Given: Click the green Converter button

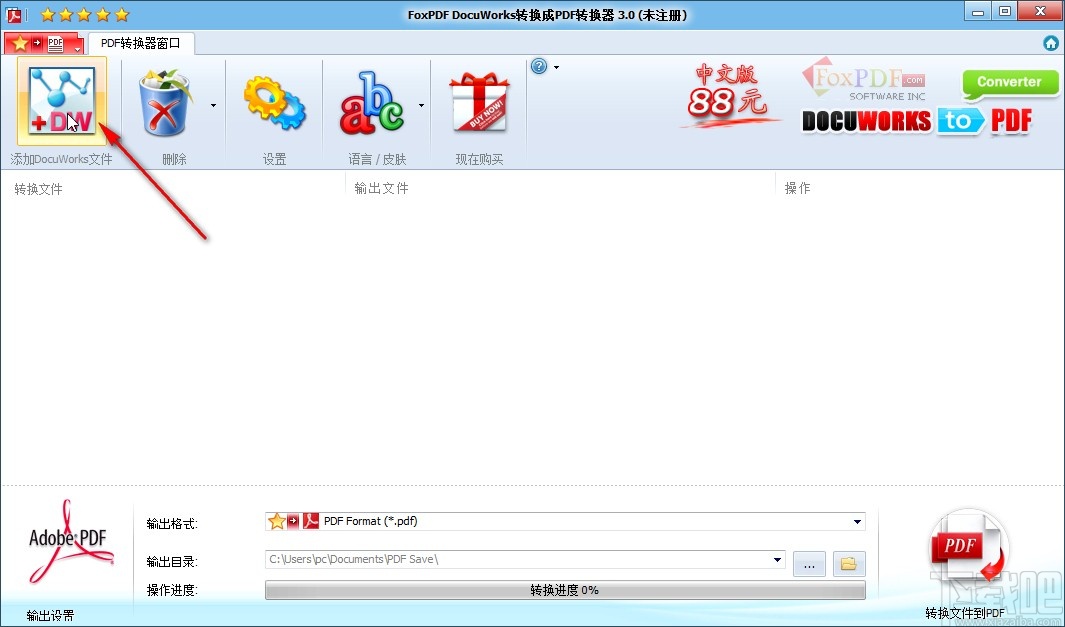Looking at the screenshot, I should click(1009, 82).
